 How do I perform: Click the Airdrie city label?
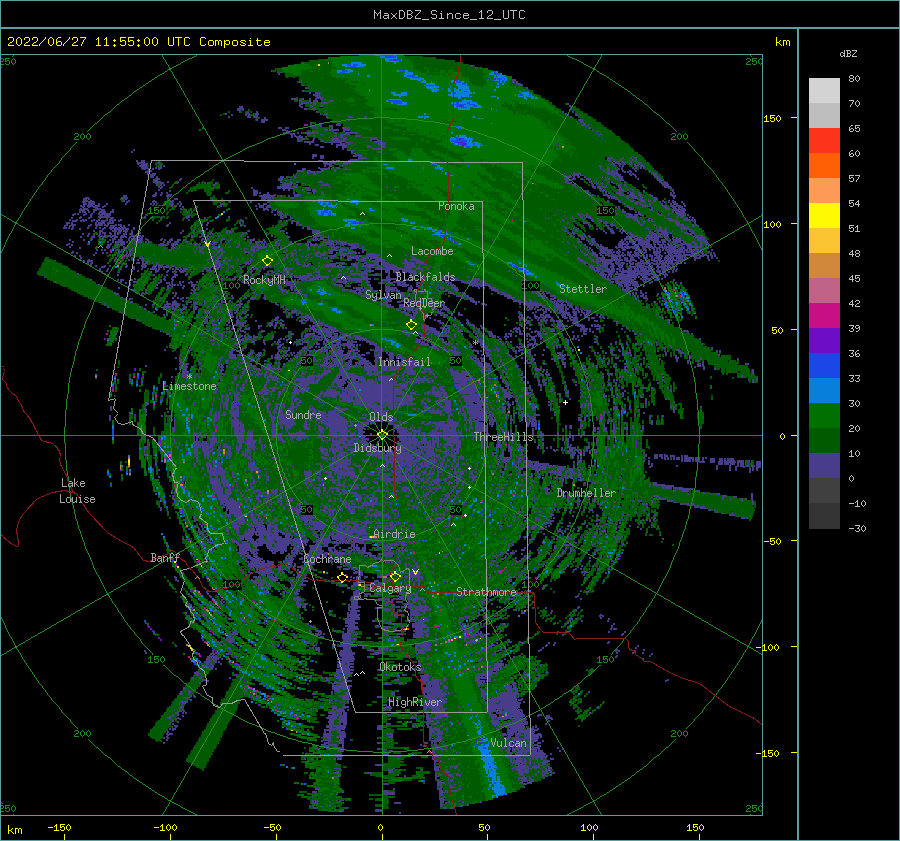point(394,534)
